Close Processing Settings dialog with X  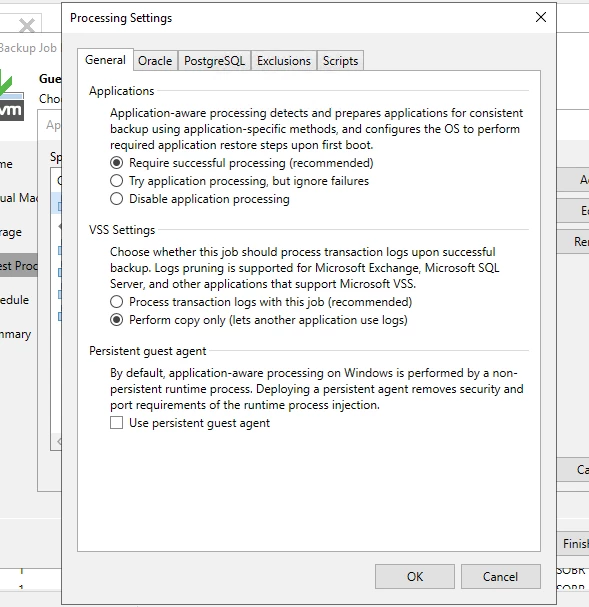pyautogui.click(x=541, y=17)
